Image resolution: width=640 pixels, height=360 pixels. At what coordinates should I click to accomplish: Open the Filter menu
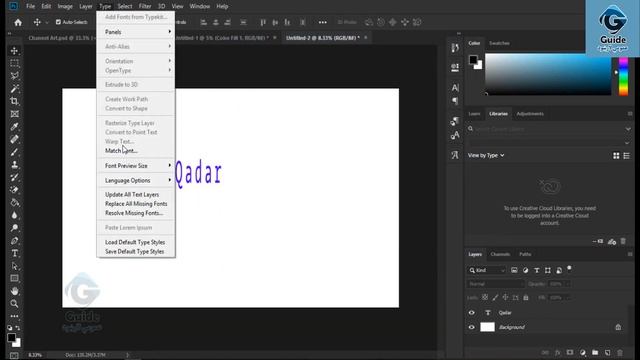145,6
